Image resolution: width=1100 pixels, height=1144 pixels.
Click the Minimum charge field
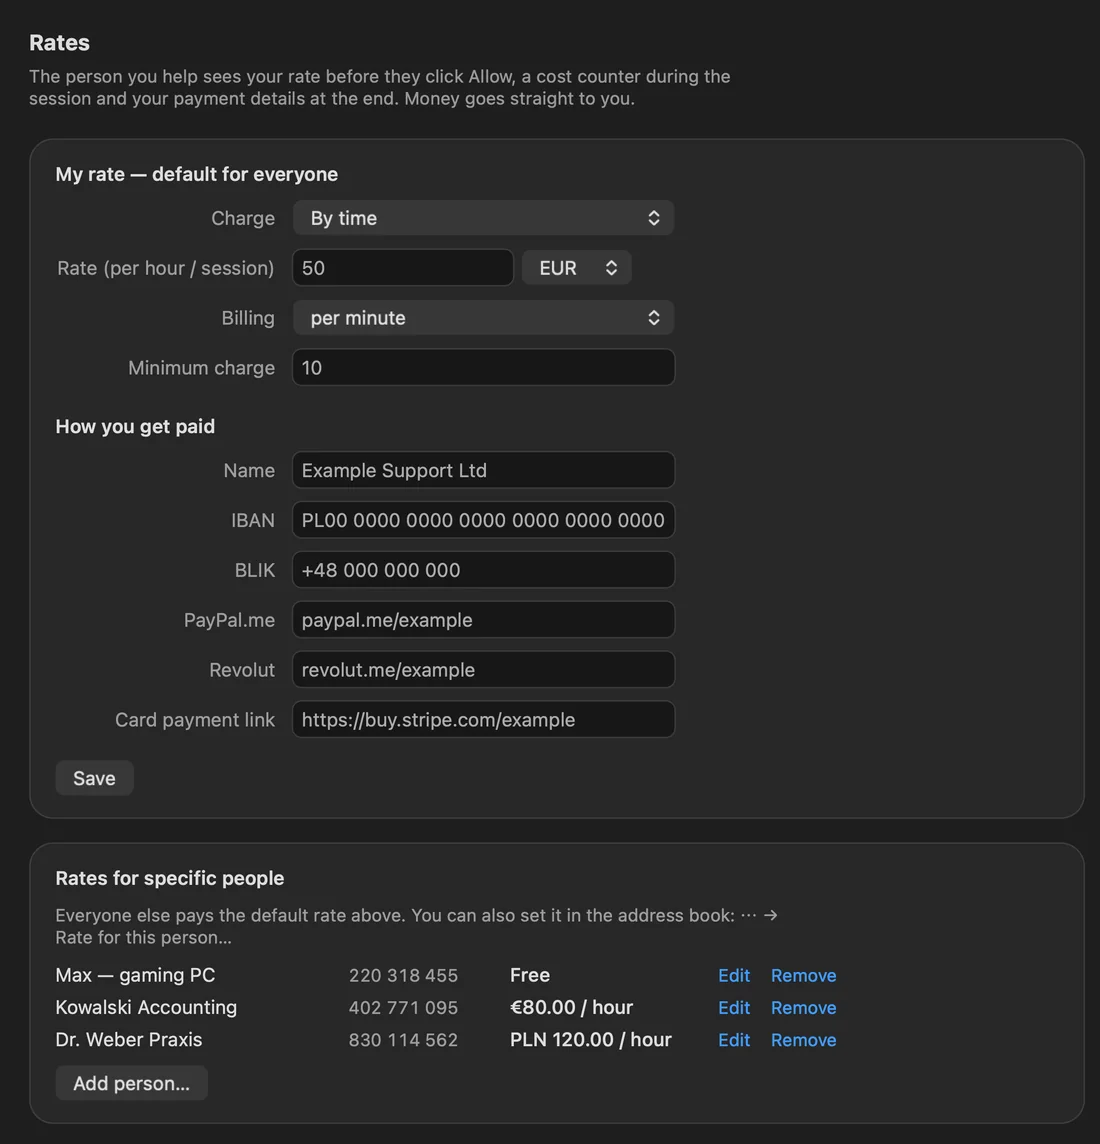[483, 368]
